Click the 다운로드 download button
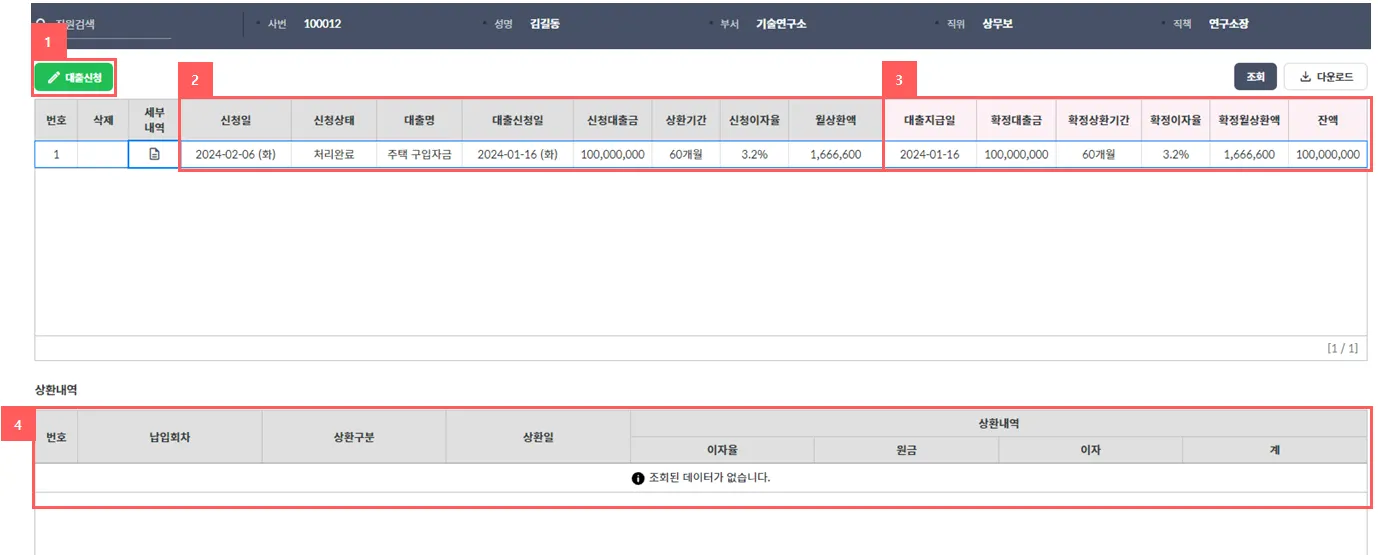 click(1325, 77)
